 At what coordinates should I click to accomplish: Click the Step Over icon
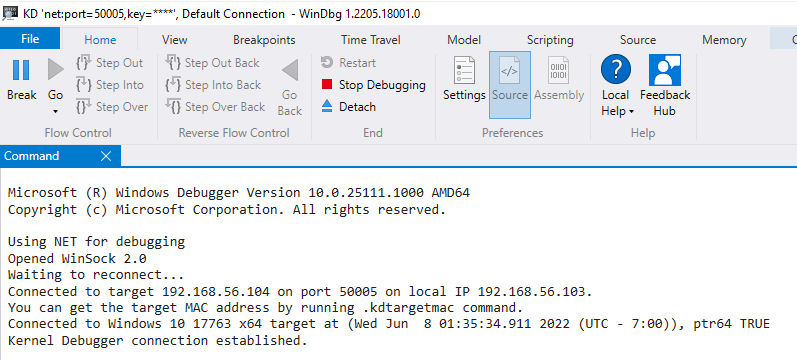coord(83,107)
